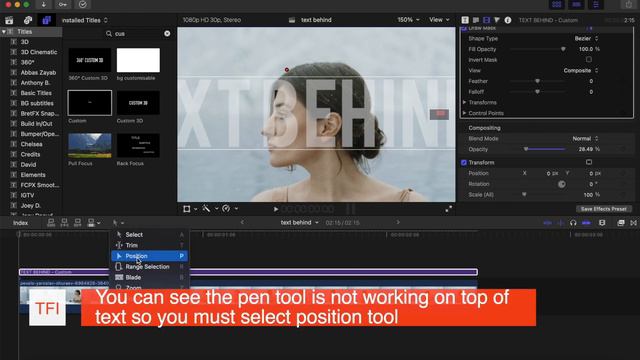Viewport: 640px width, 360px height.
Task: Click the Transform on-screen controls box icon
Action: 589,162
